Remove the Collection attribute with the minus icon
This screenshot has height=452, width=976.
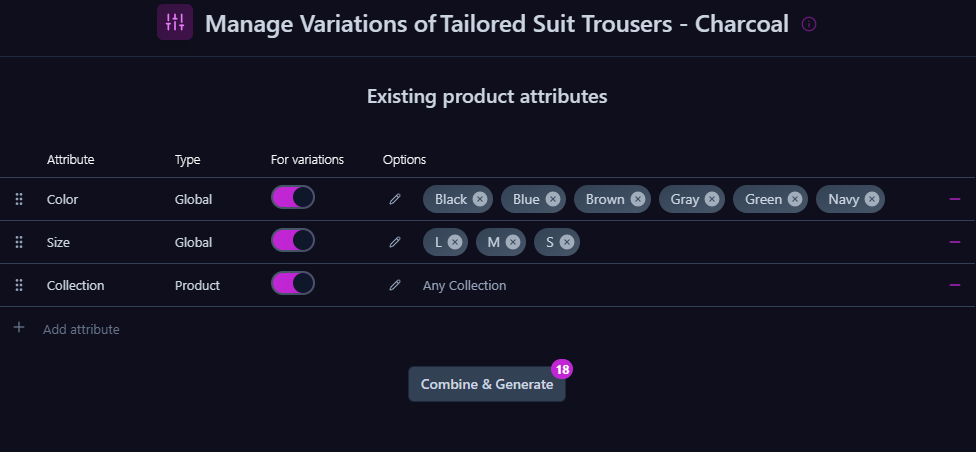pyautogui.click(x=955, y=285)
